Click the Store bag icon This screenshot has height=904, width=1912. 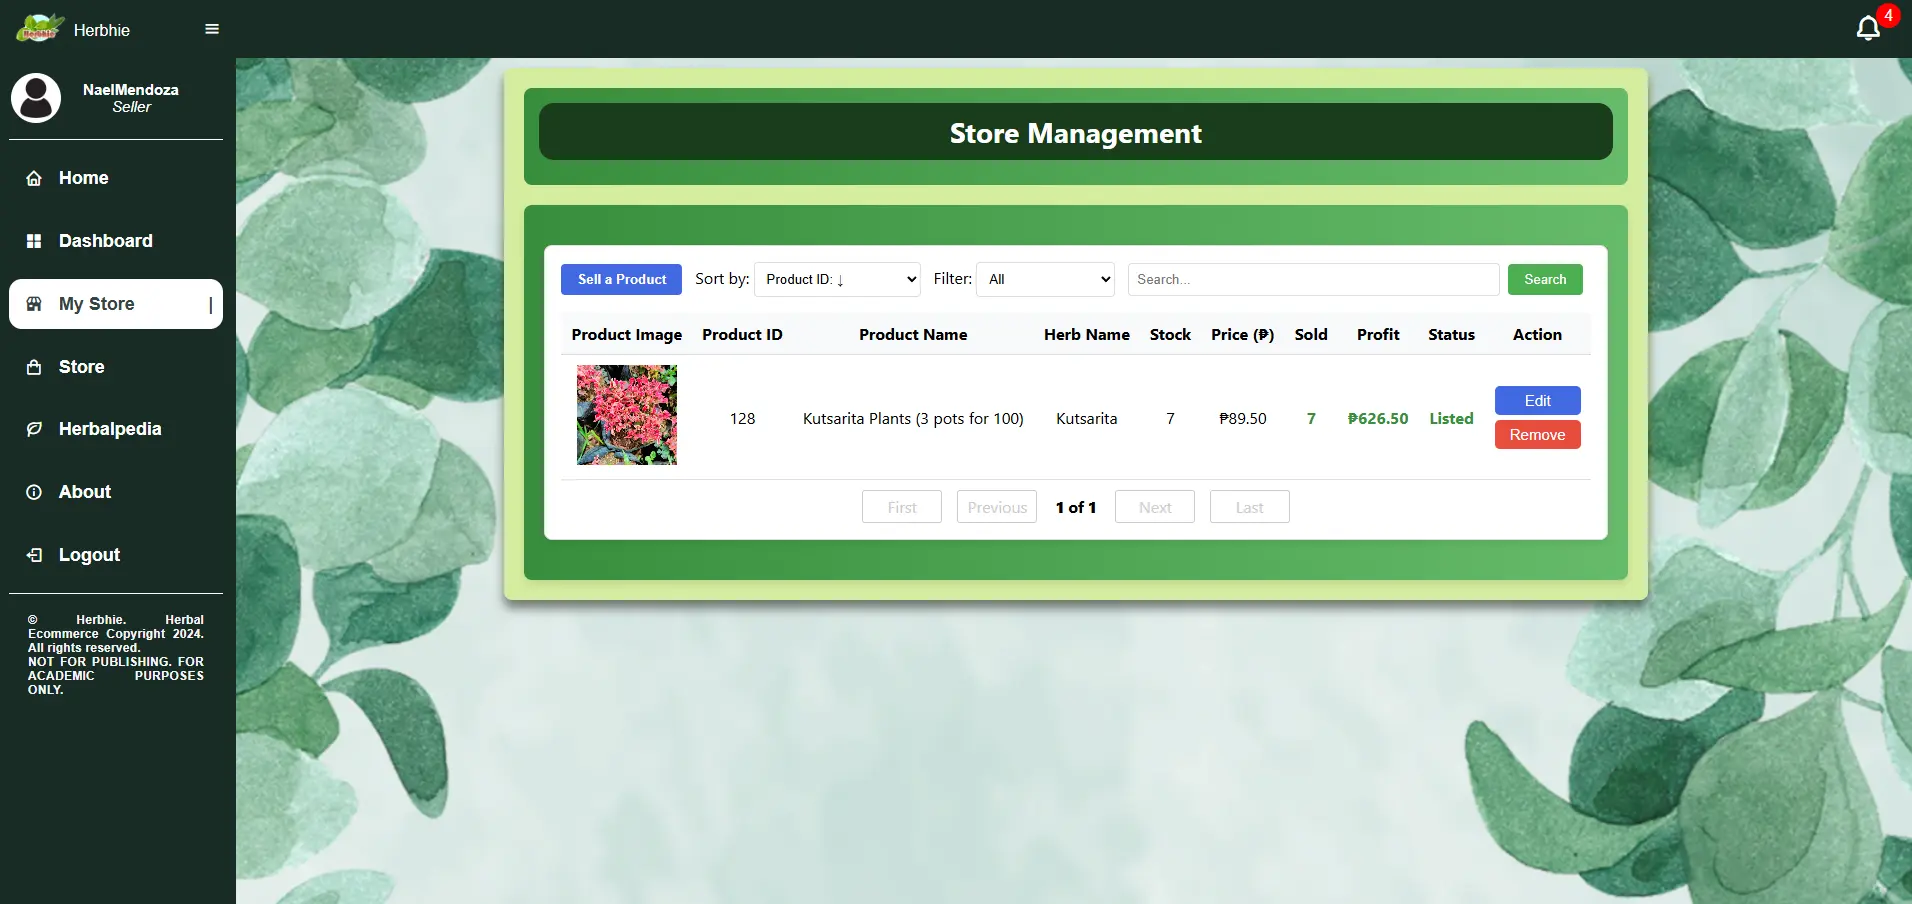click(34, 367)
